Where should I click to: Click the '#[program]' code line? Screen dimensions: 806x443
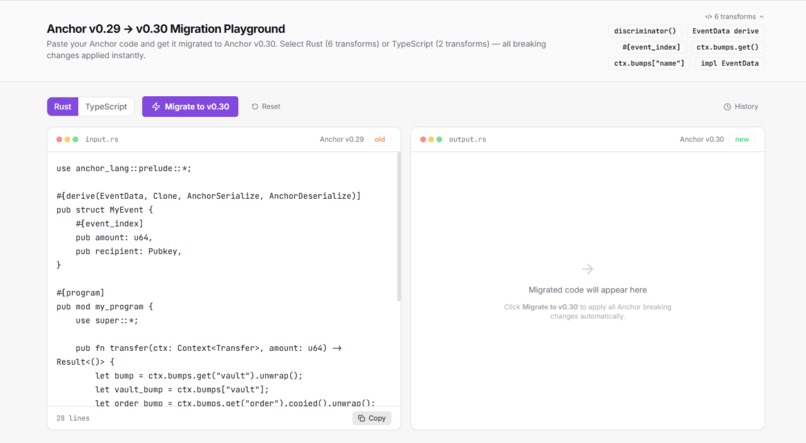click(x=80, y=293)
